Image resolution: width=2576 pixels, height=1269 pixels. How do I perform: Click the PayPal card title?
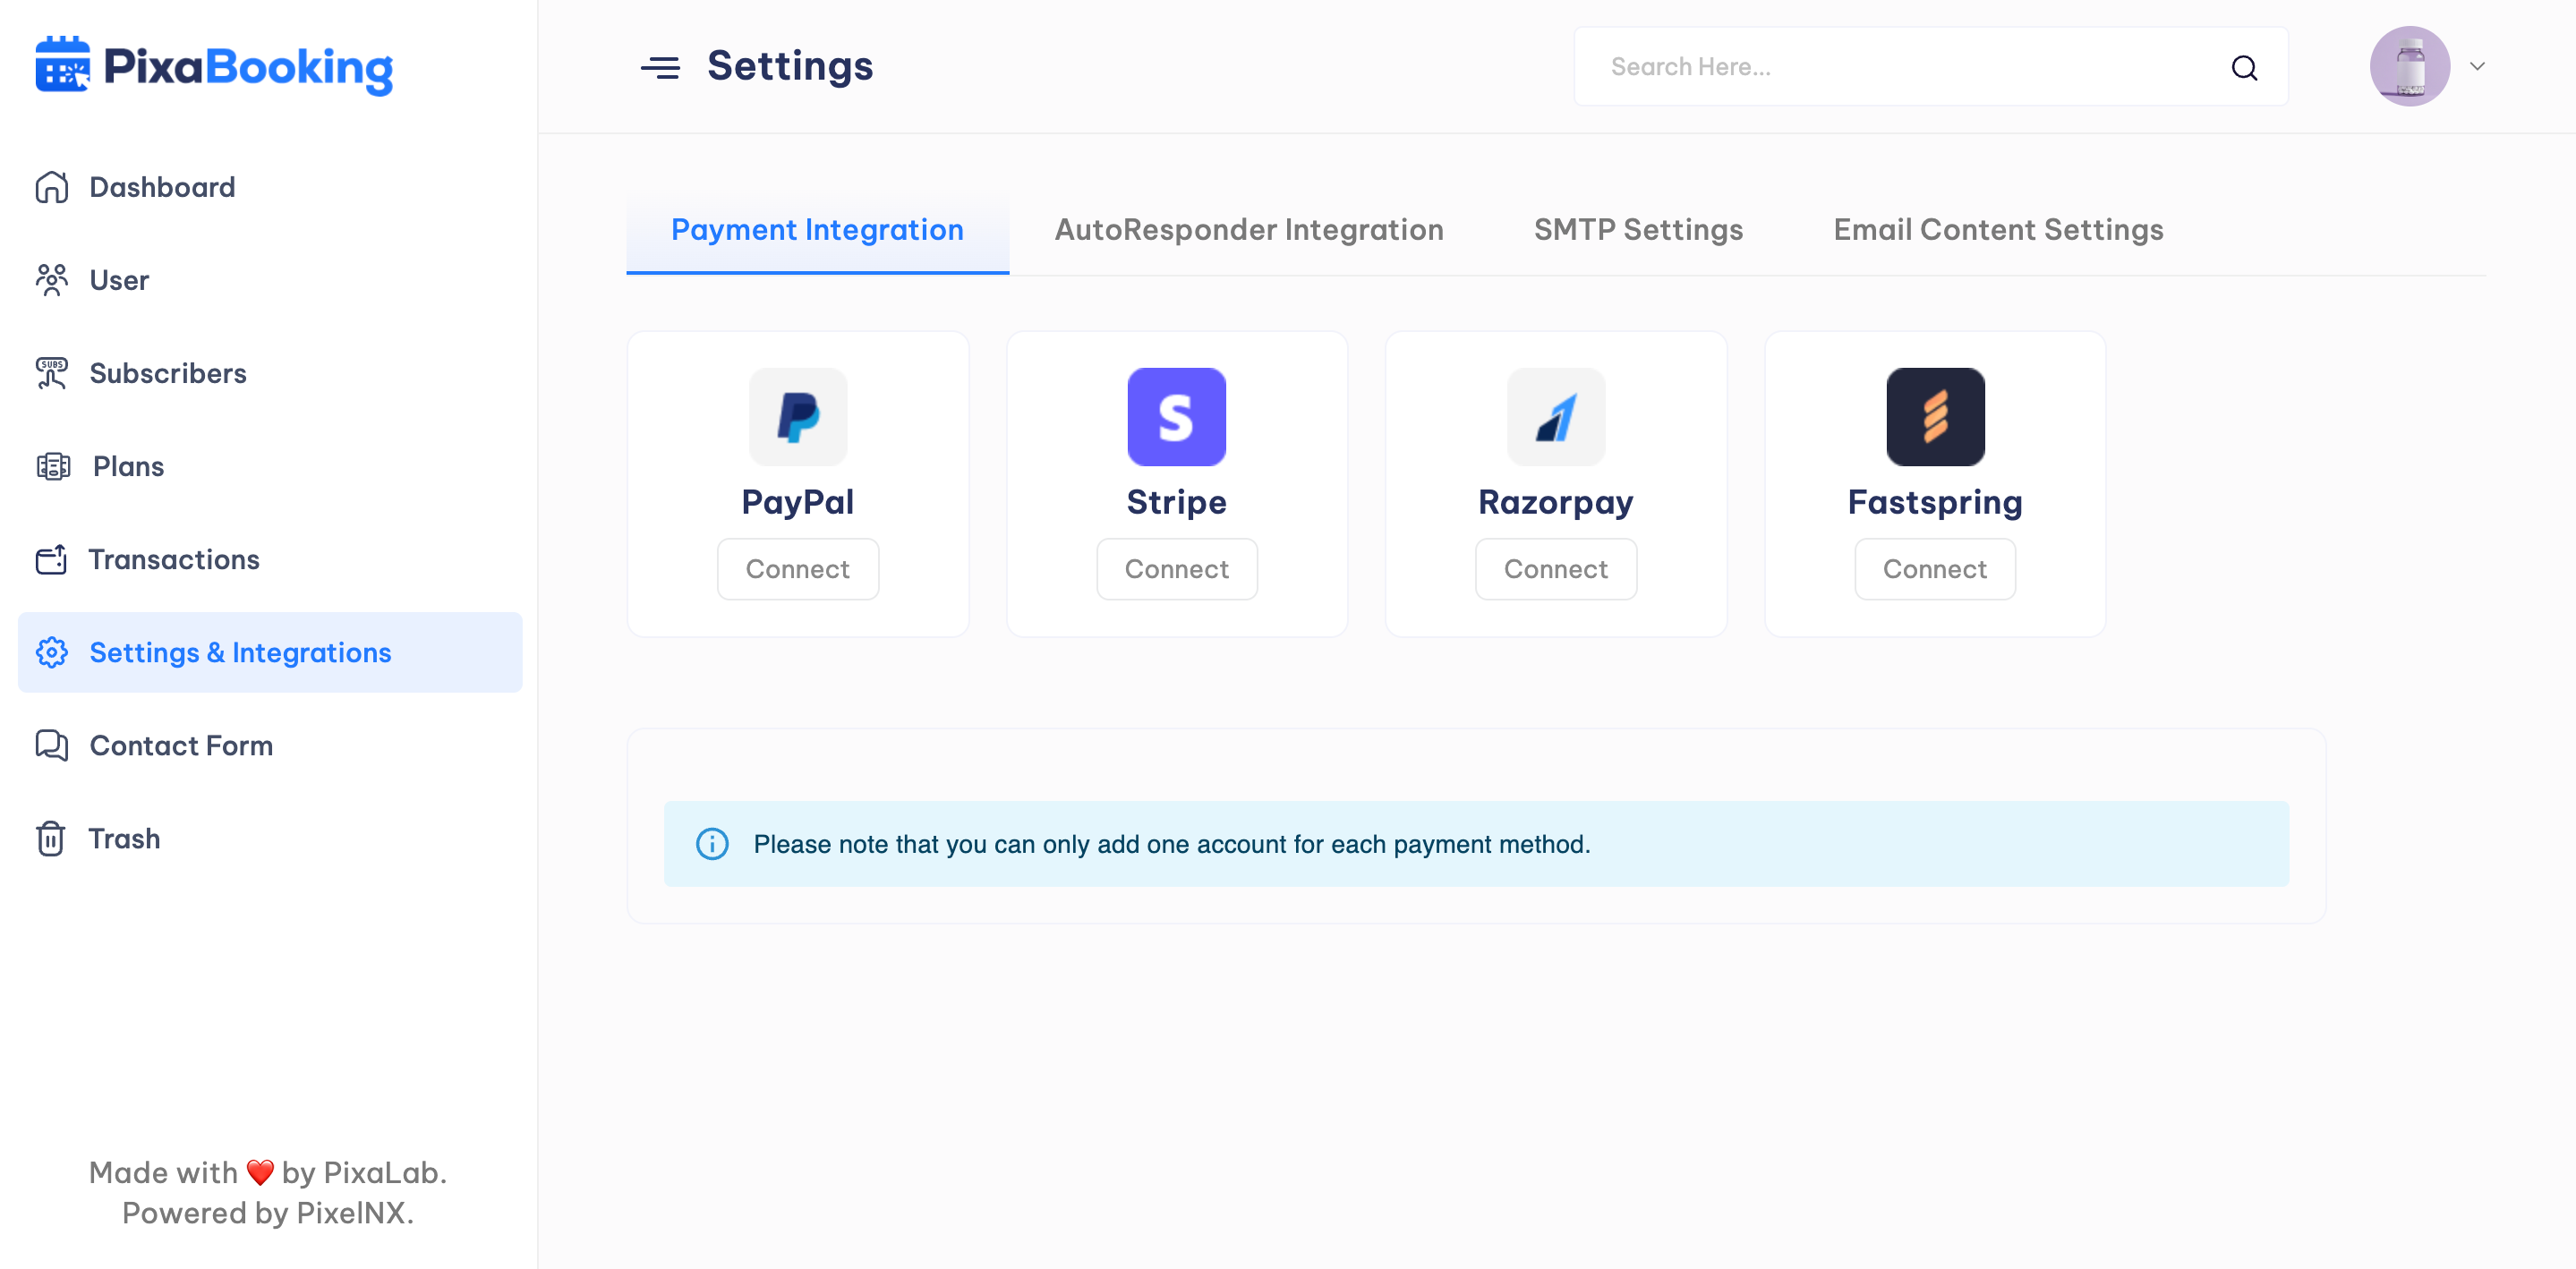click(x=798, y=502)
